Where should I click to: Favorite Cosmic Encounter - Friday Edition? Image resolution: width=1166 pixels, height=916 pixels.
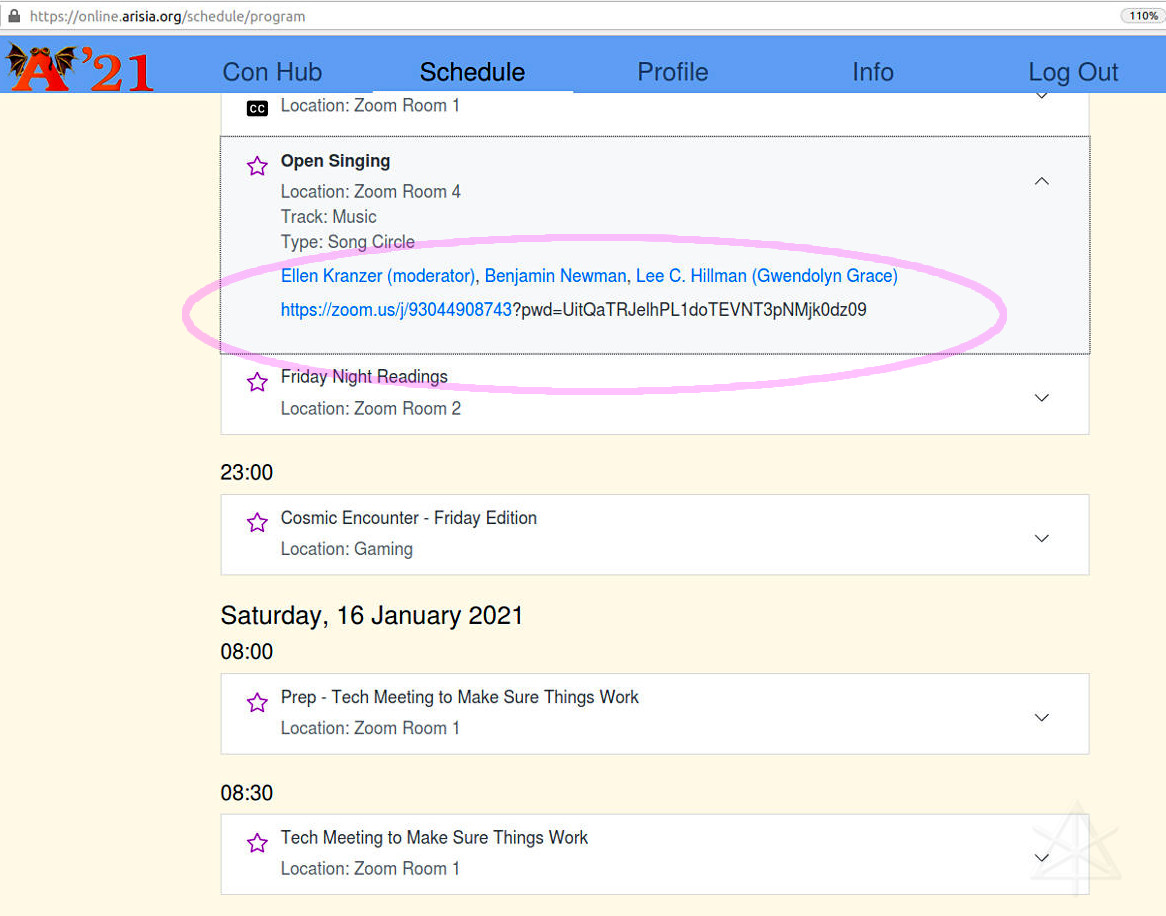257,523
